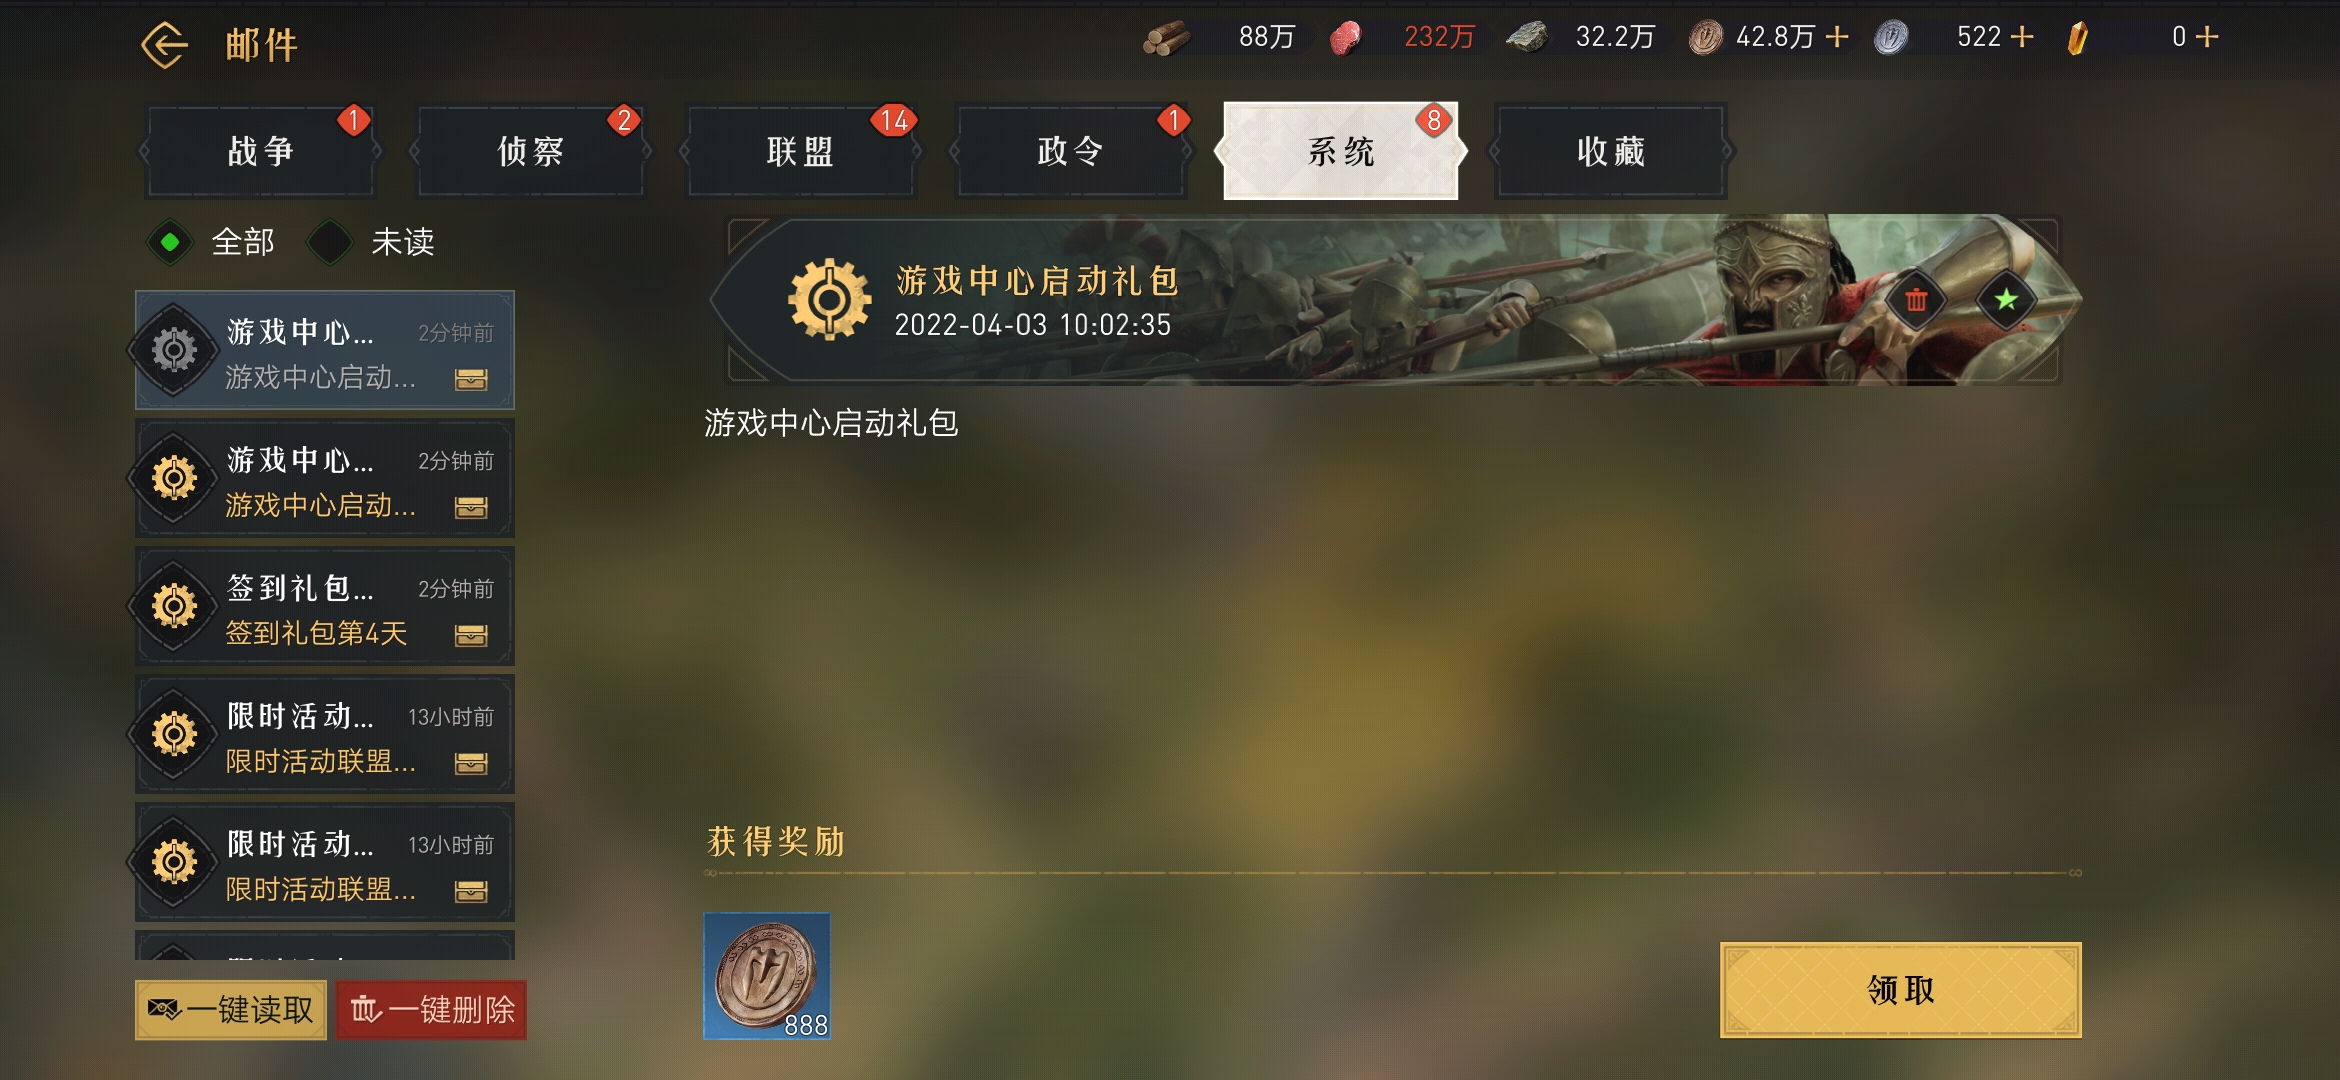Tap the stone resource icon
The width and height of the screenshot is (2340, 1080).
pyautogui.click(x=1527, y=38)
